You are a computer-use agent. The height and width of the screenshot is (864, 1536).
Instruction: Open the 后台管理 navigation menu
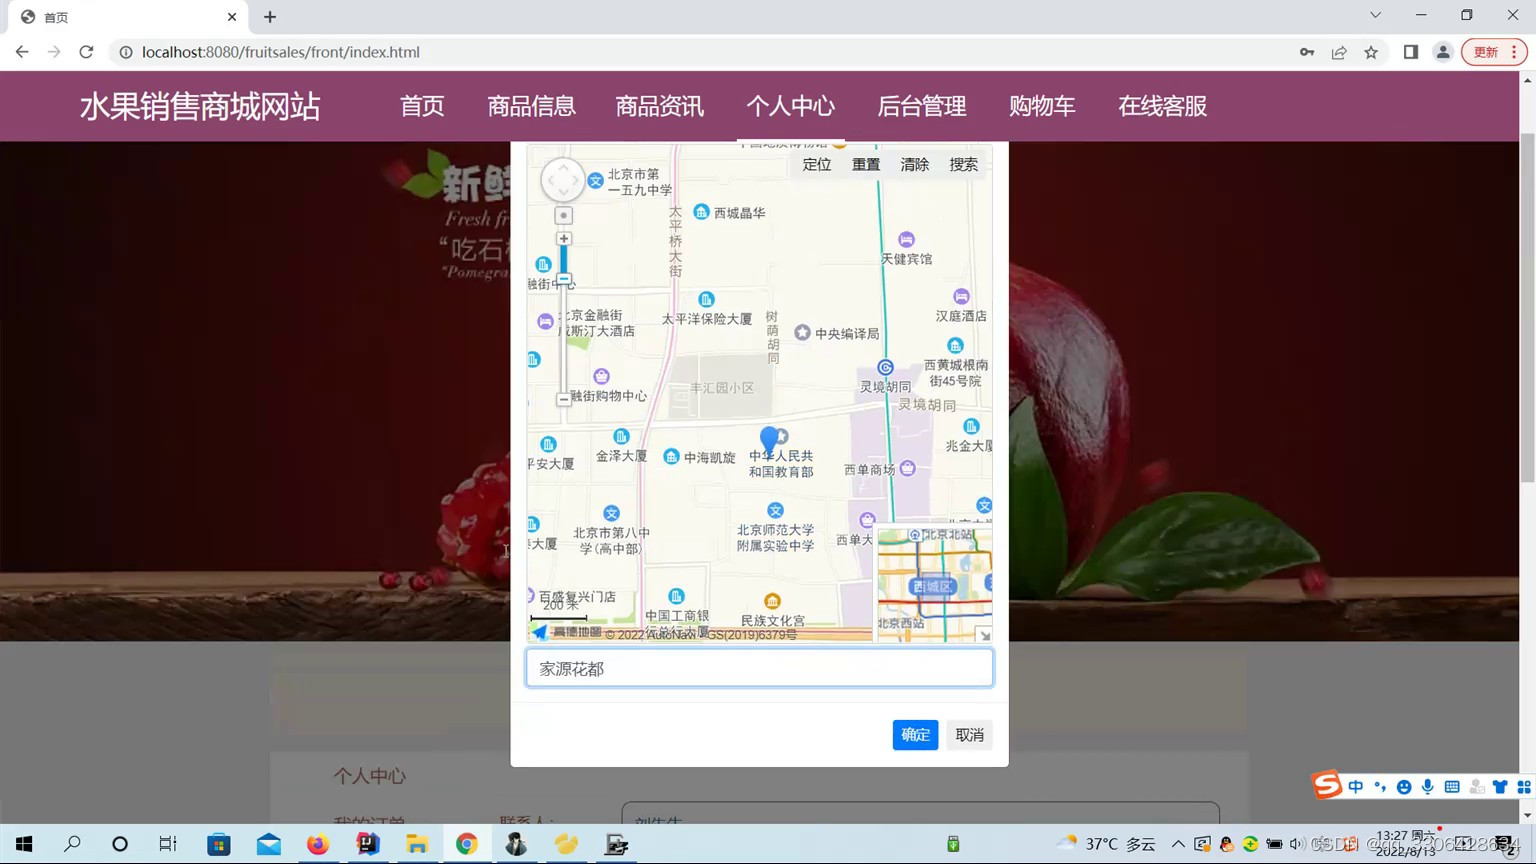click(922, 106)
